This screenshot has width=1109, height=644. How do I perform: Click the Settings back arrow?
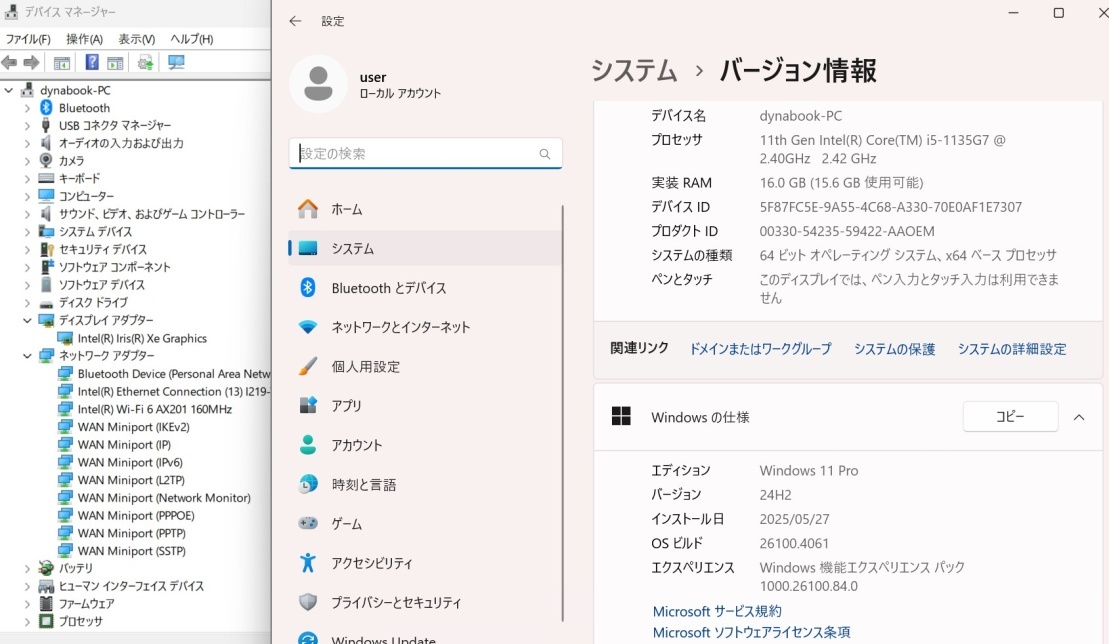point(295,21)
